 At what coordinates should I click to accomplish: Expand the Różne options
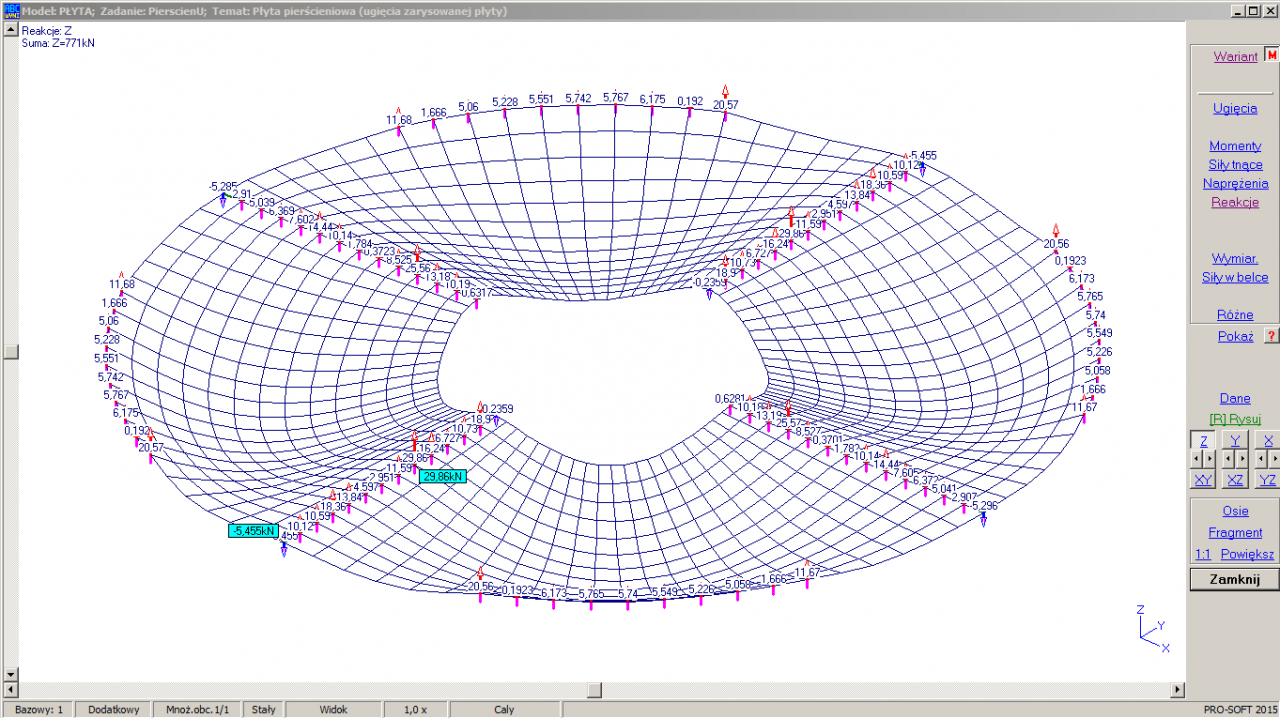point(1235,315)
